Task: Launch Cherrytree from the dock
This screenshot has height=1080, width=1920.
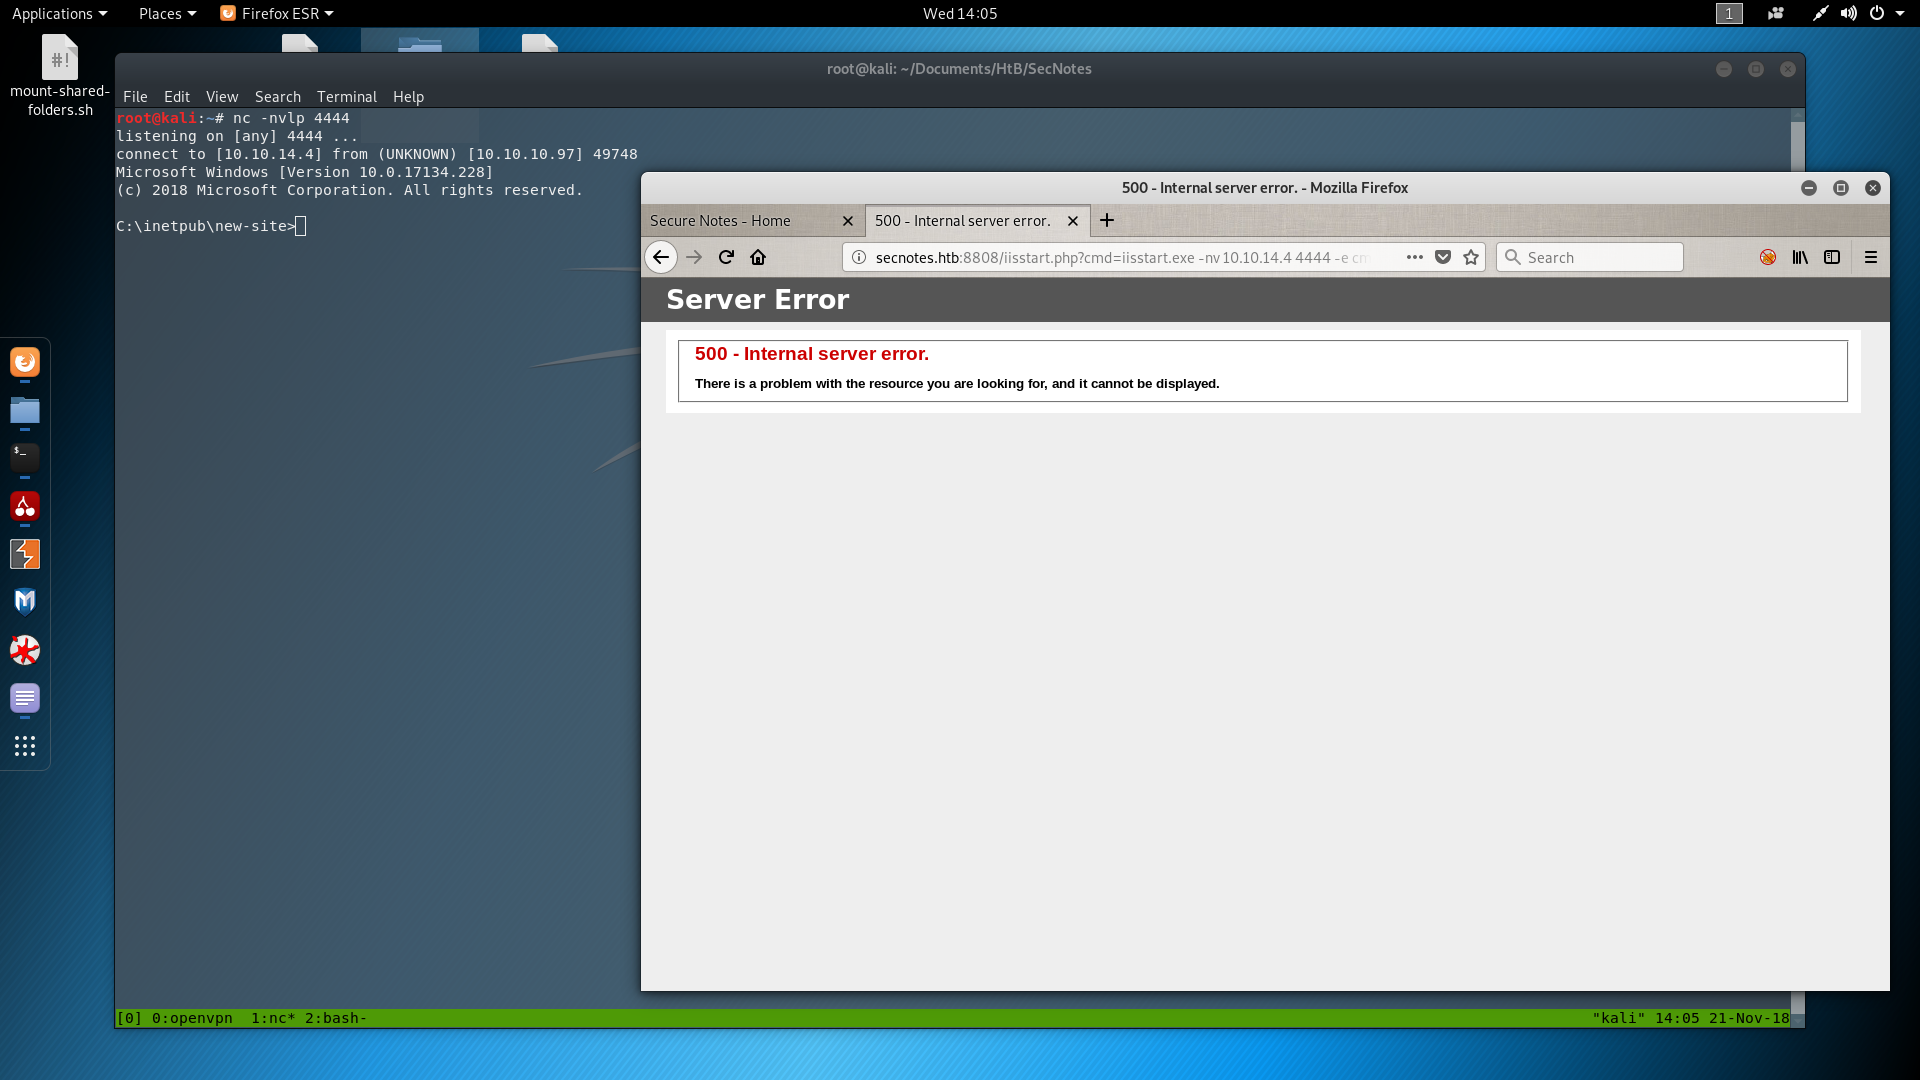Action: coord(25,506)
